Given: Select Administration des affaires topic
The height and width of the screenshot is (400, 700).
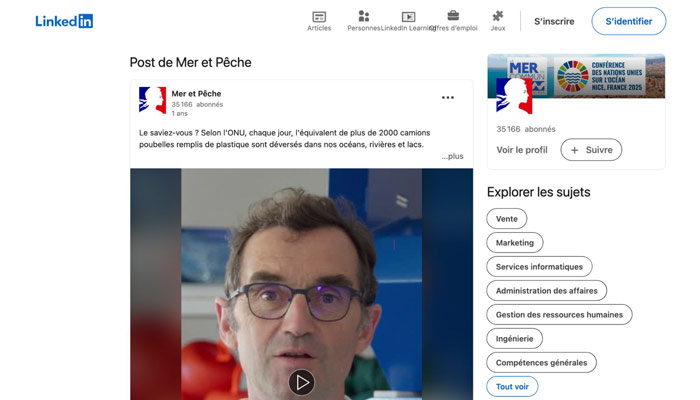Looking at the screenshot, I should 546,291.
